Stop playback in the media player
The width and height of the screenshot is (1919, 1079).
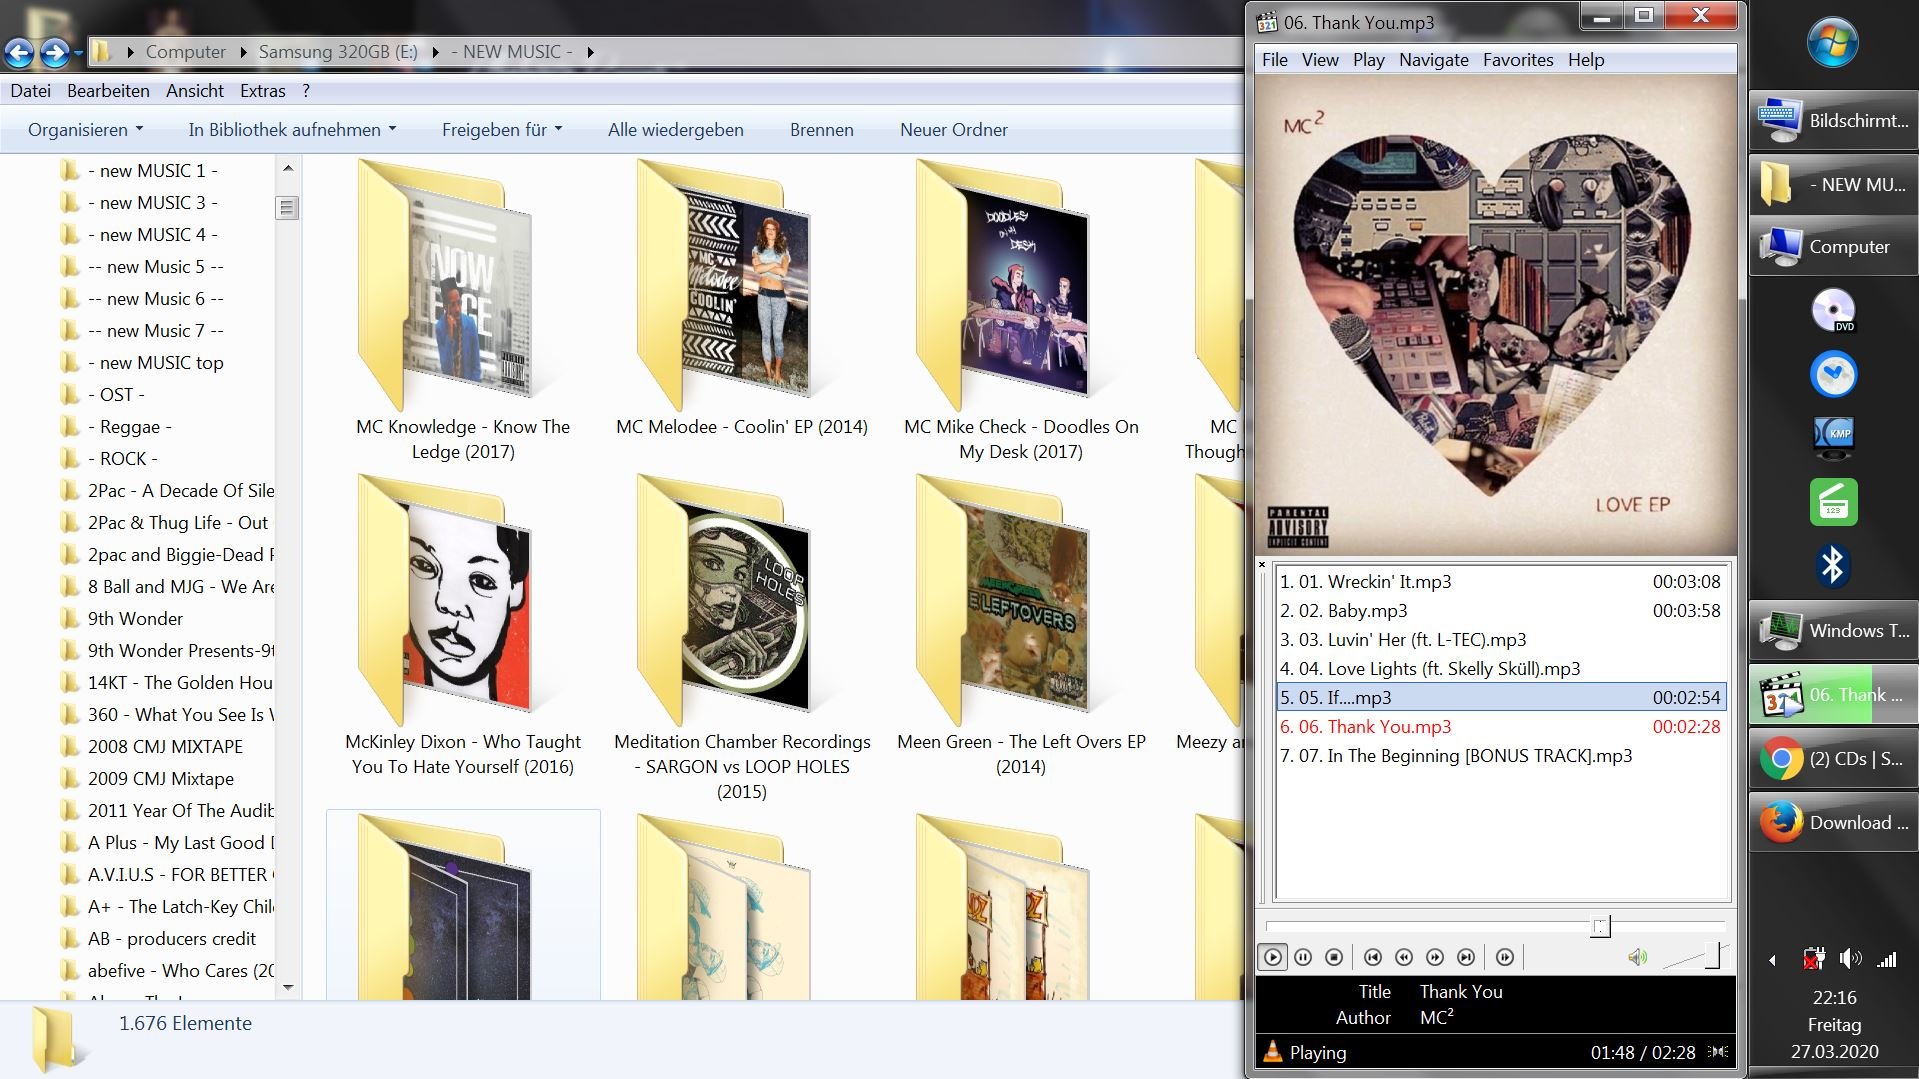(x=1334, y=957)
